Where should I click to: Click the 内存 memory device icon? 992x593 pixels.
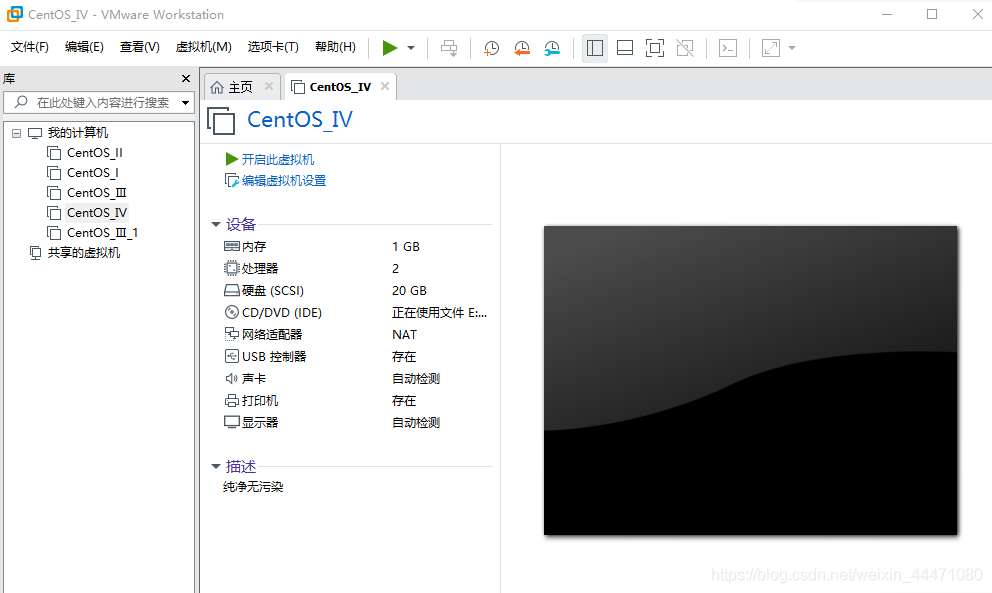pyautogui.click(x=232, y=246)
